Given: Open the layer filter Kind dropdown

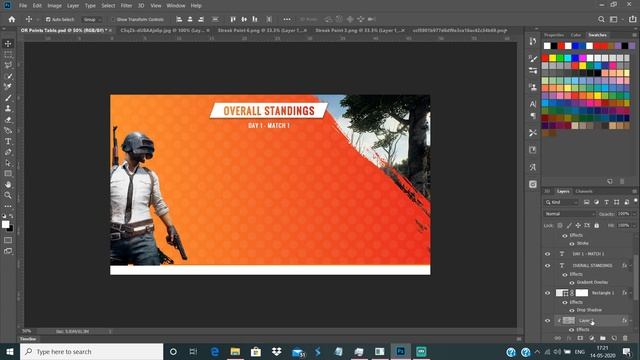Looking at the screenshot, I should coord(561,202).
